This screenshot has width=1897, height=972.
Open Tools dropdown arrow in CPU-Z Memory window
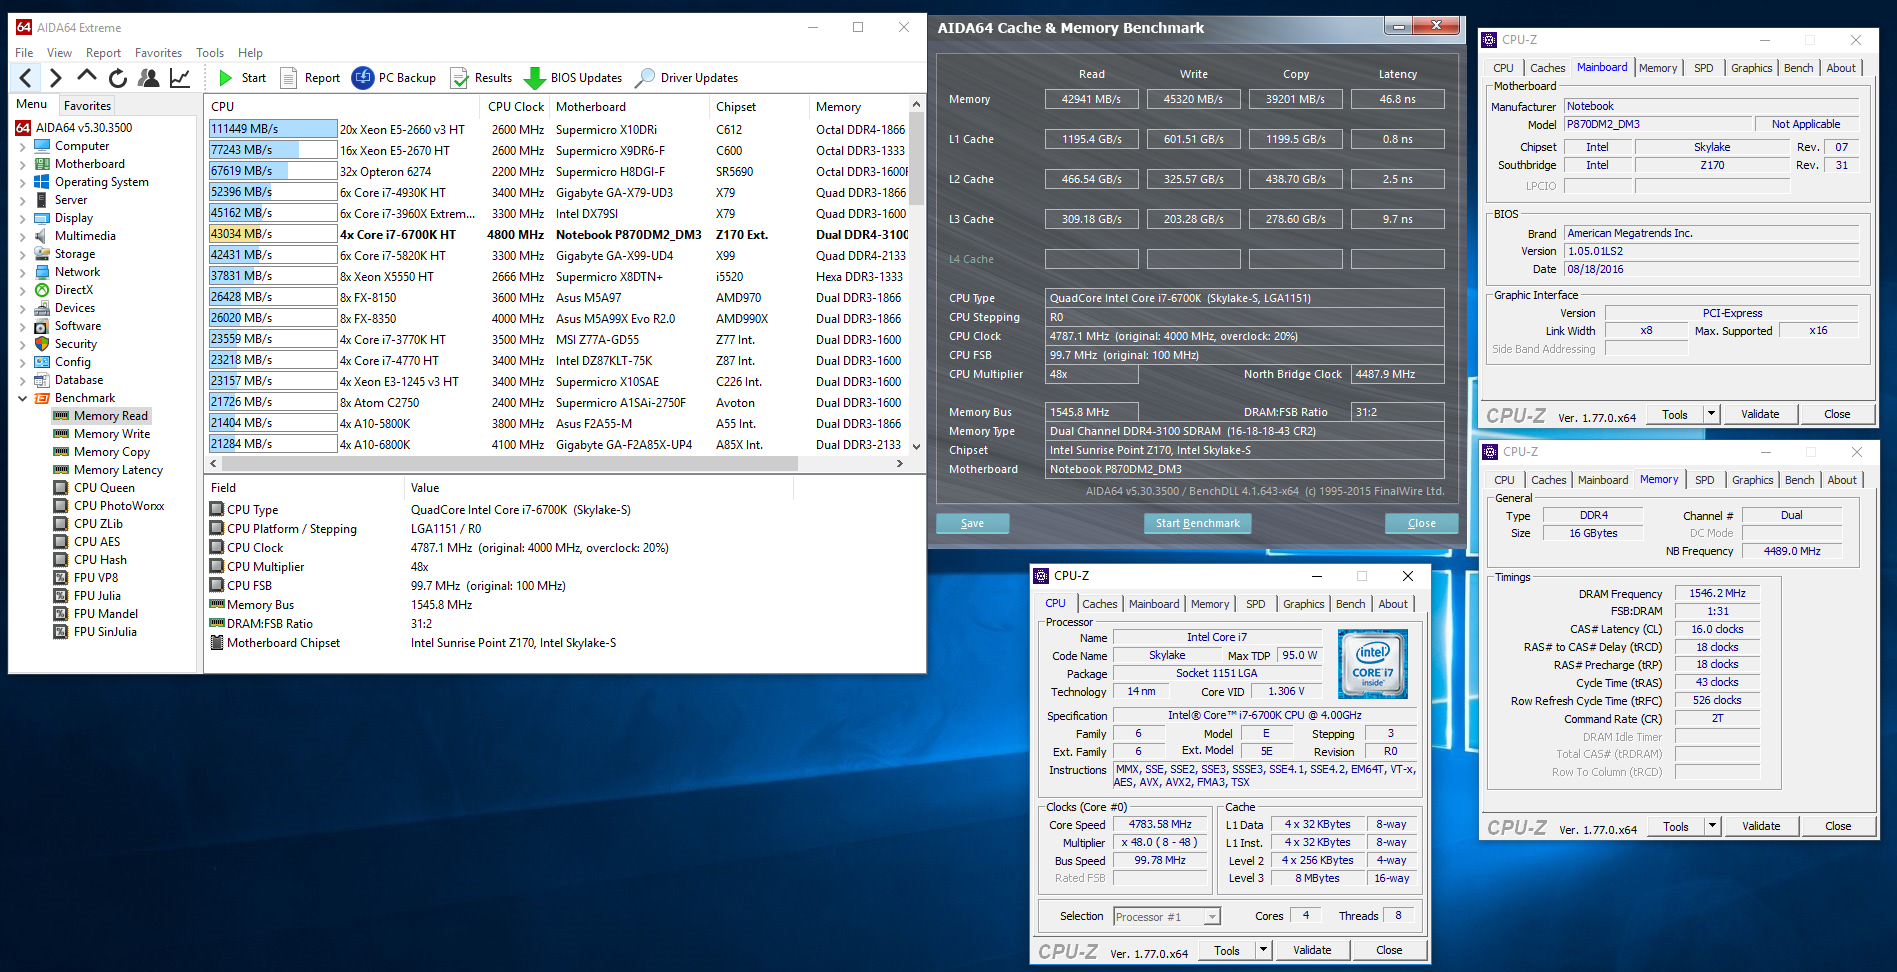point(1712,826)
